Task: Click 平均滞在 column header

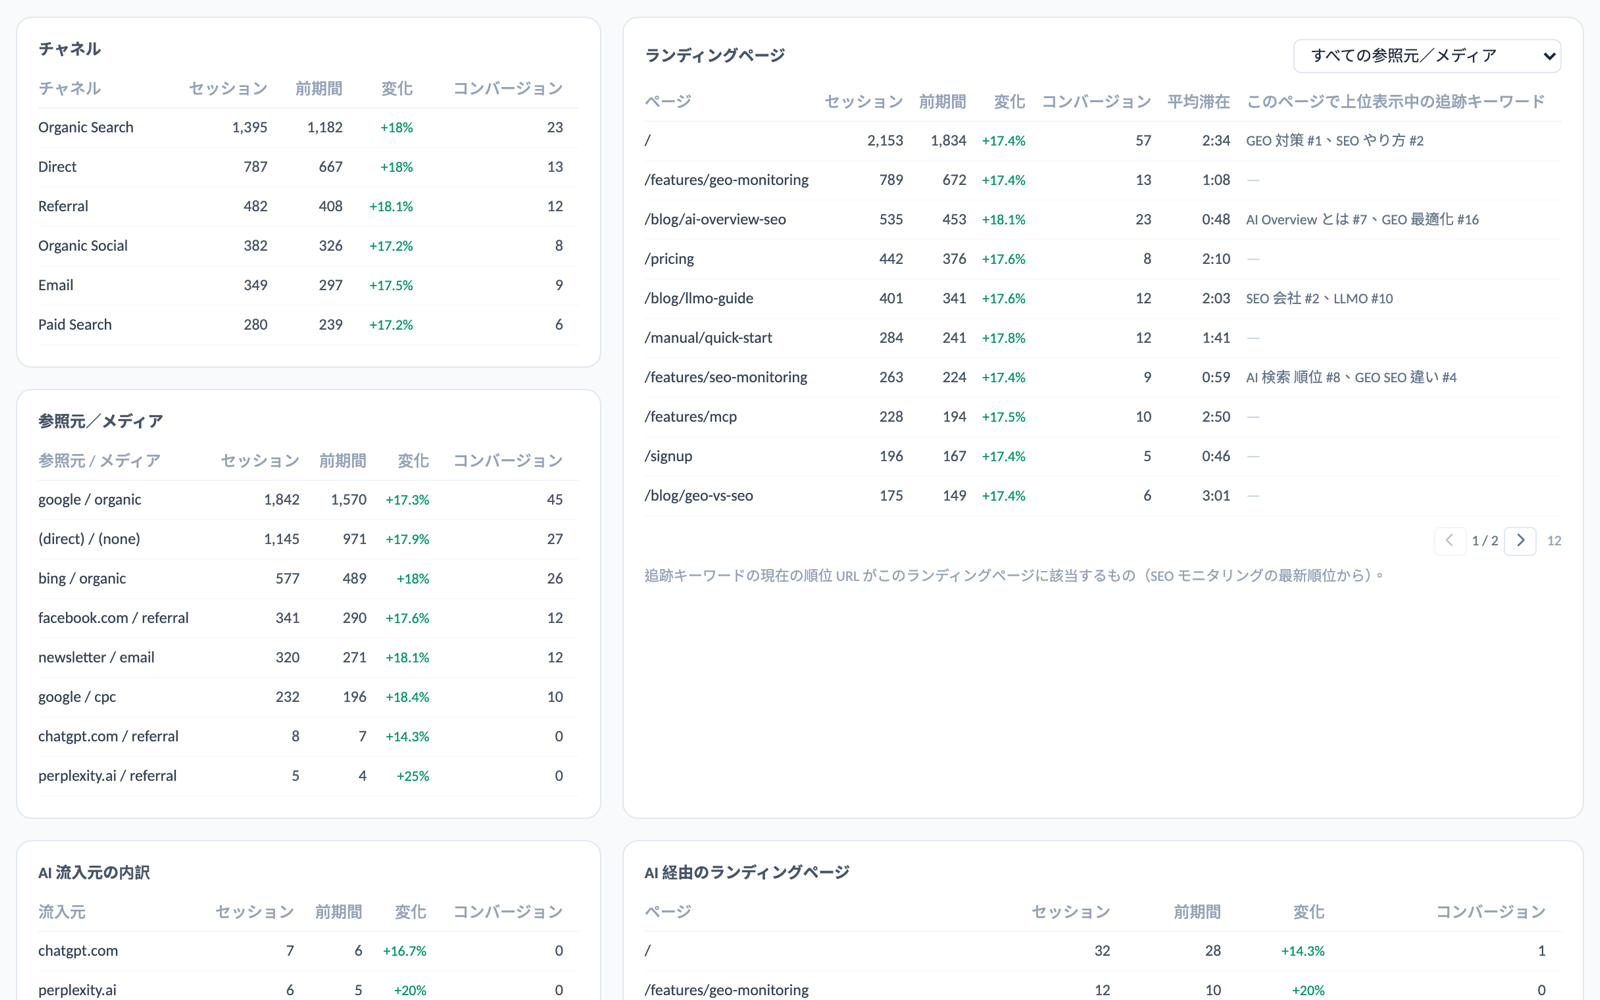Action: point(1199,102)
